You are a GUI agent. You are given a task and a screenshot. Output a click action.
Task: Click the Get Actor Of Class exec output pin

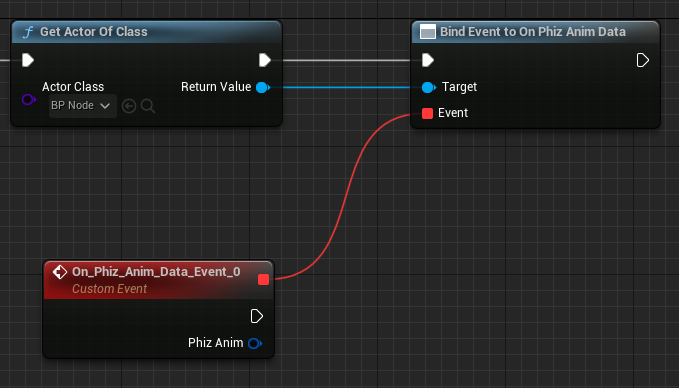[x=265, y=60]
